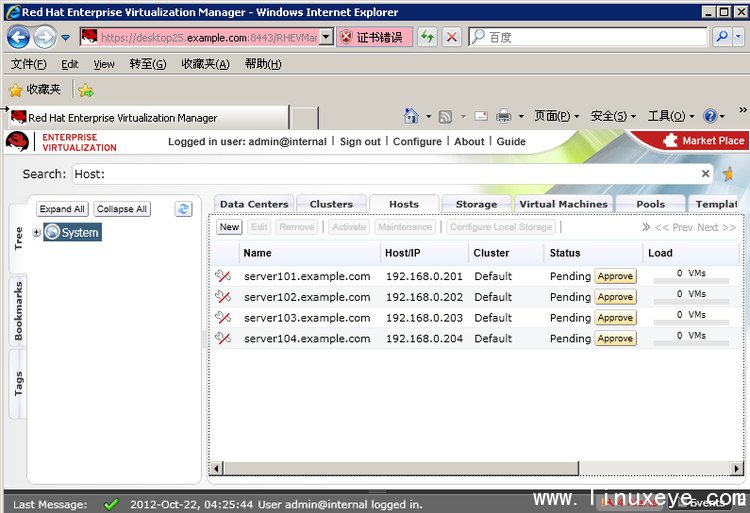Open search provider dropdown arrow
750x513 pixels.
click(738, 37)
